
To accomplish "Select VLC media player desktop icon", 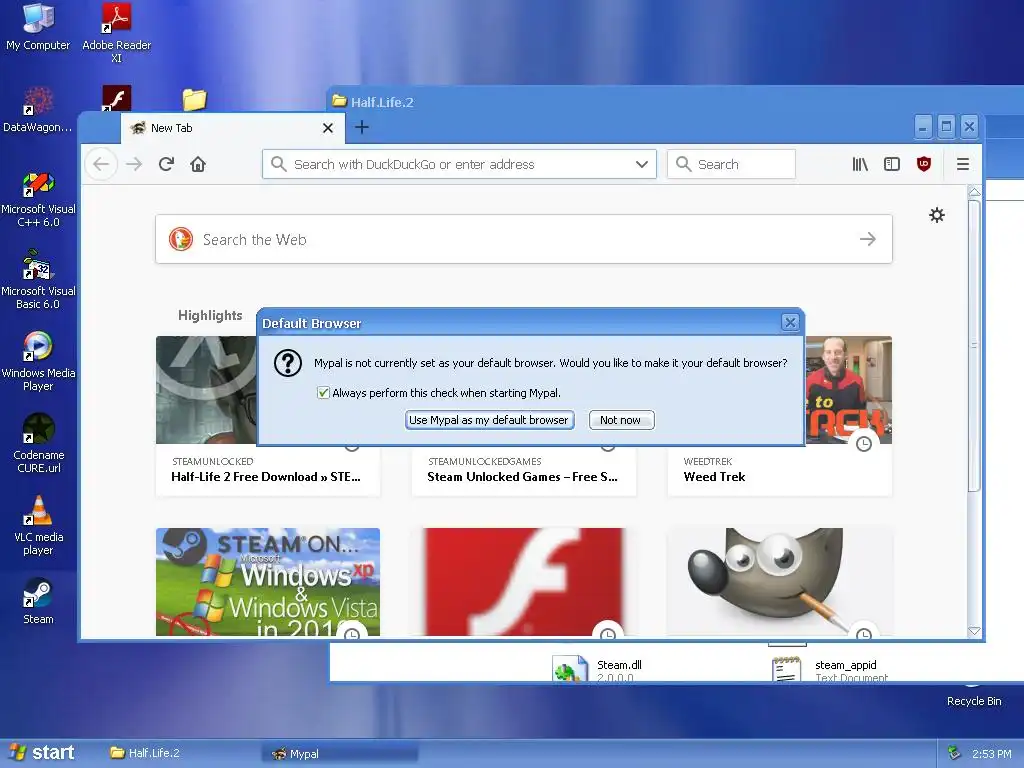I will tap(38, 526).
